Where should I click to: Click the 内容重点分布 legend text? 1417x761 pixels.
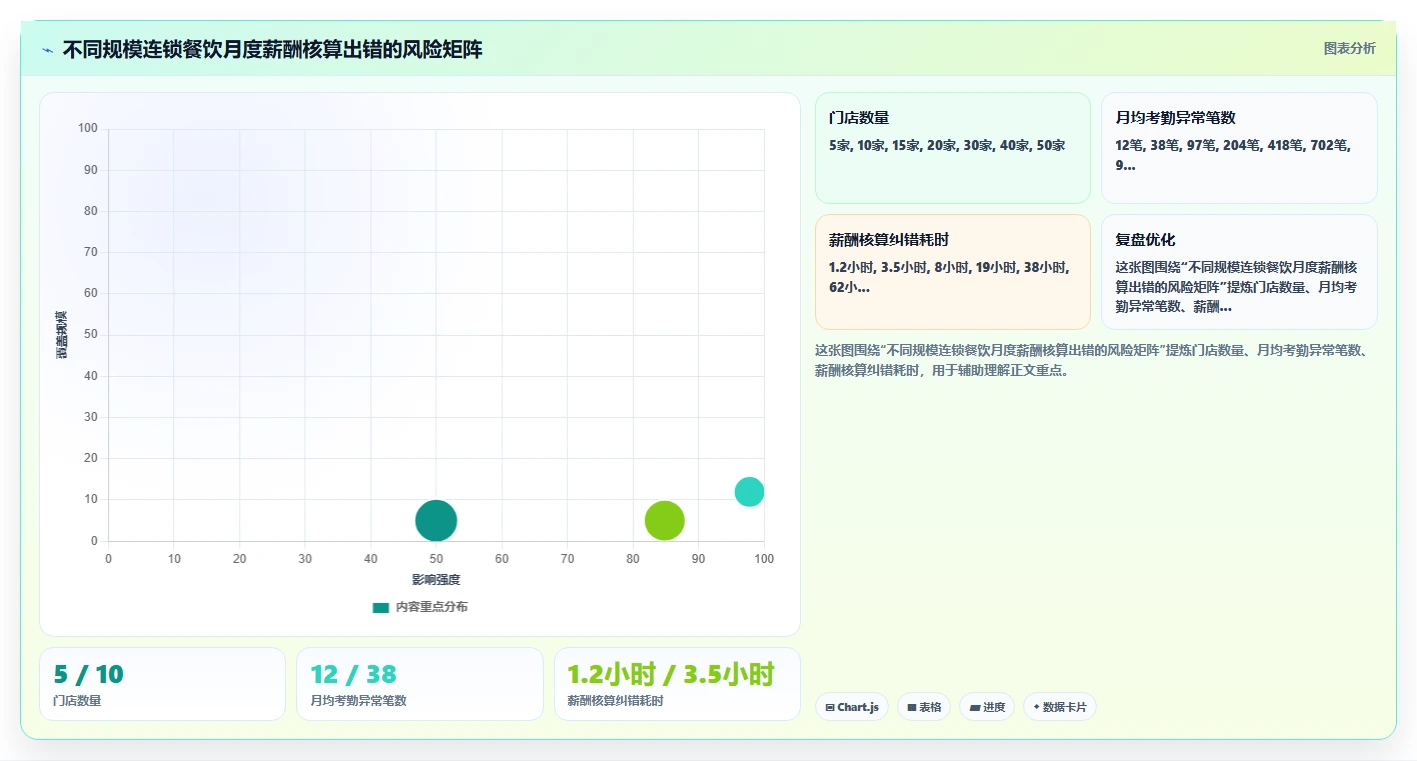pyautogui.click(x=431, y=607)
